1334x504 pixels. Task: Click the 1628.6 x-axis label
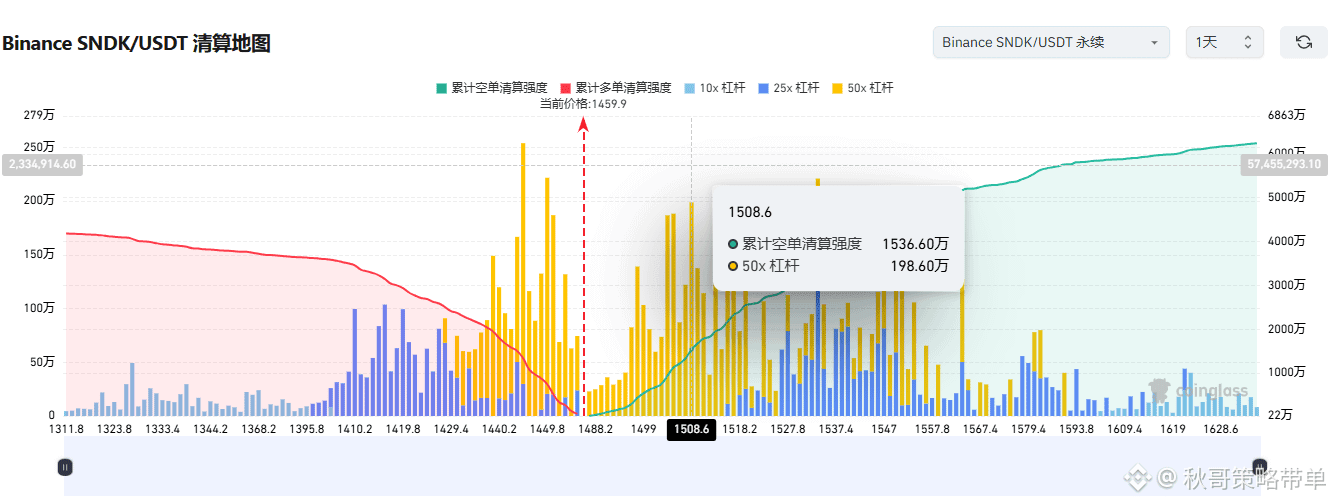point(1221,429)
